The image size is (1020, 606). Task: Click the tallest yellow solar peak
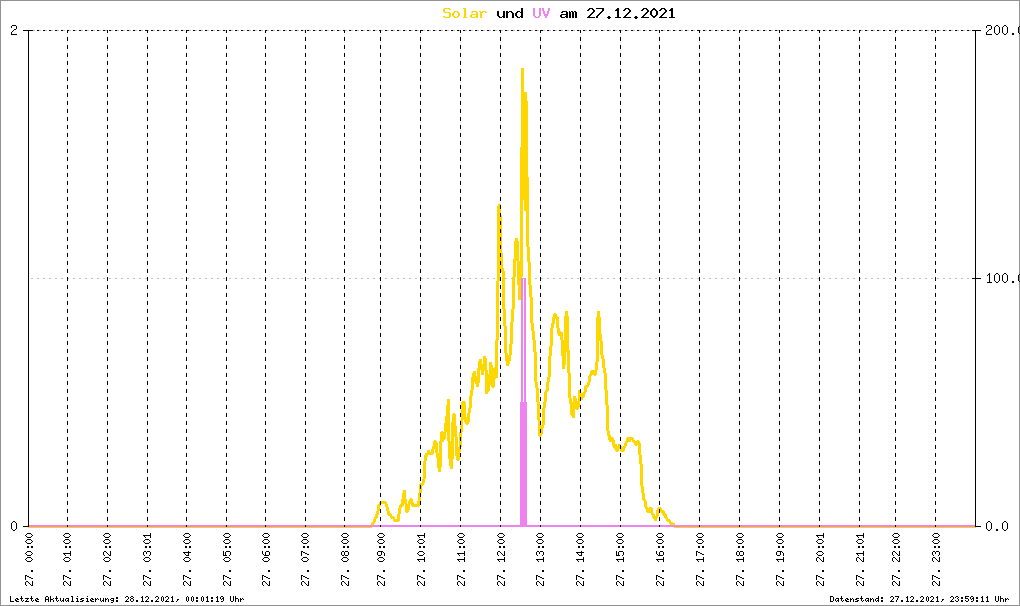[522, 70]
